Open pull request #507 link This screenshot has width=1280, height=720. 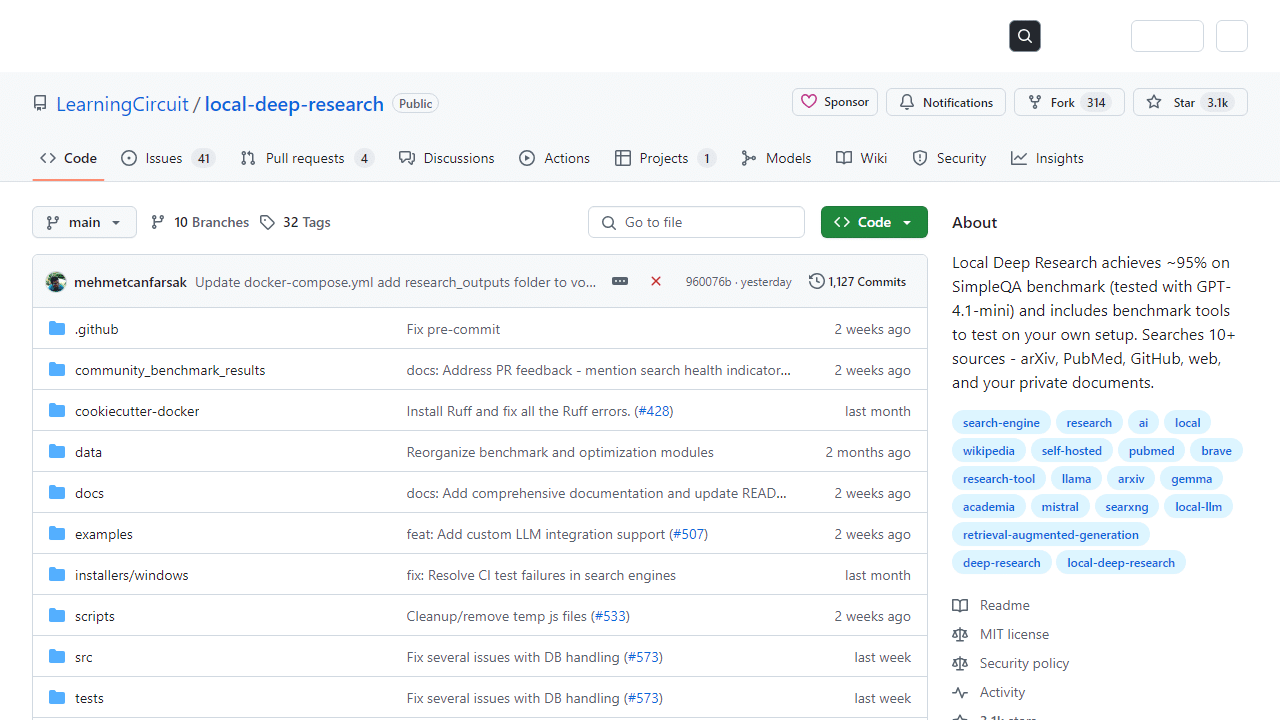(x=689, y=534)
